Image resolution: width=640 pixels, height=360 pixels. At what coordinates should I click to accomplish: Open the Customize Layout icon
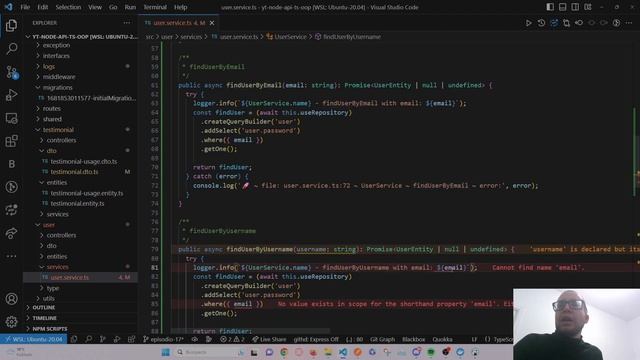point(588,7)
